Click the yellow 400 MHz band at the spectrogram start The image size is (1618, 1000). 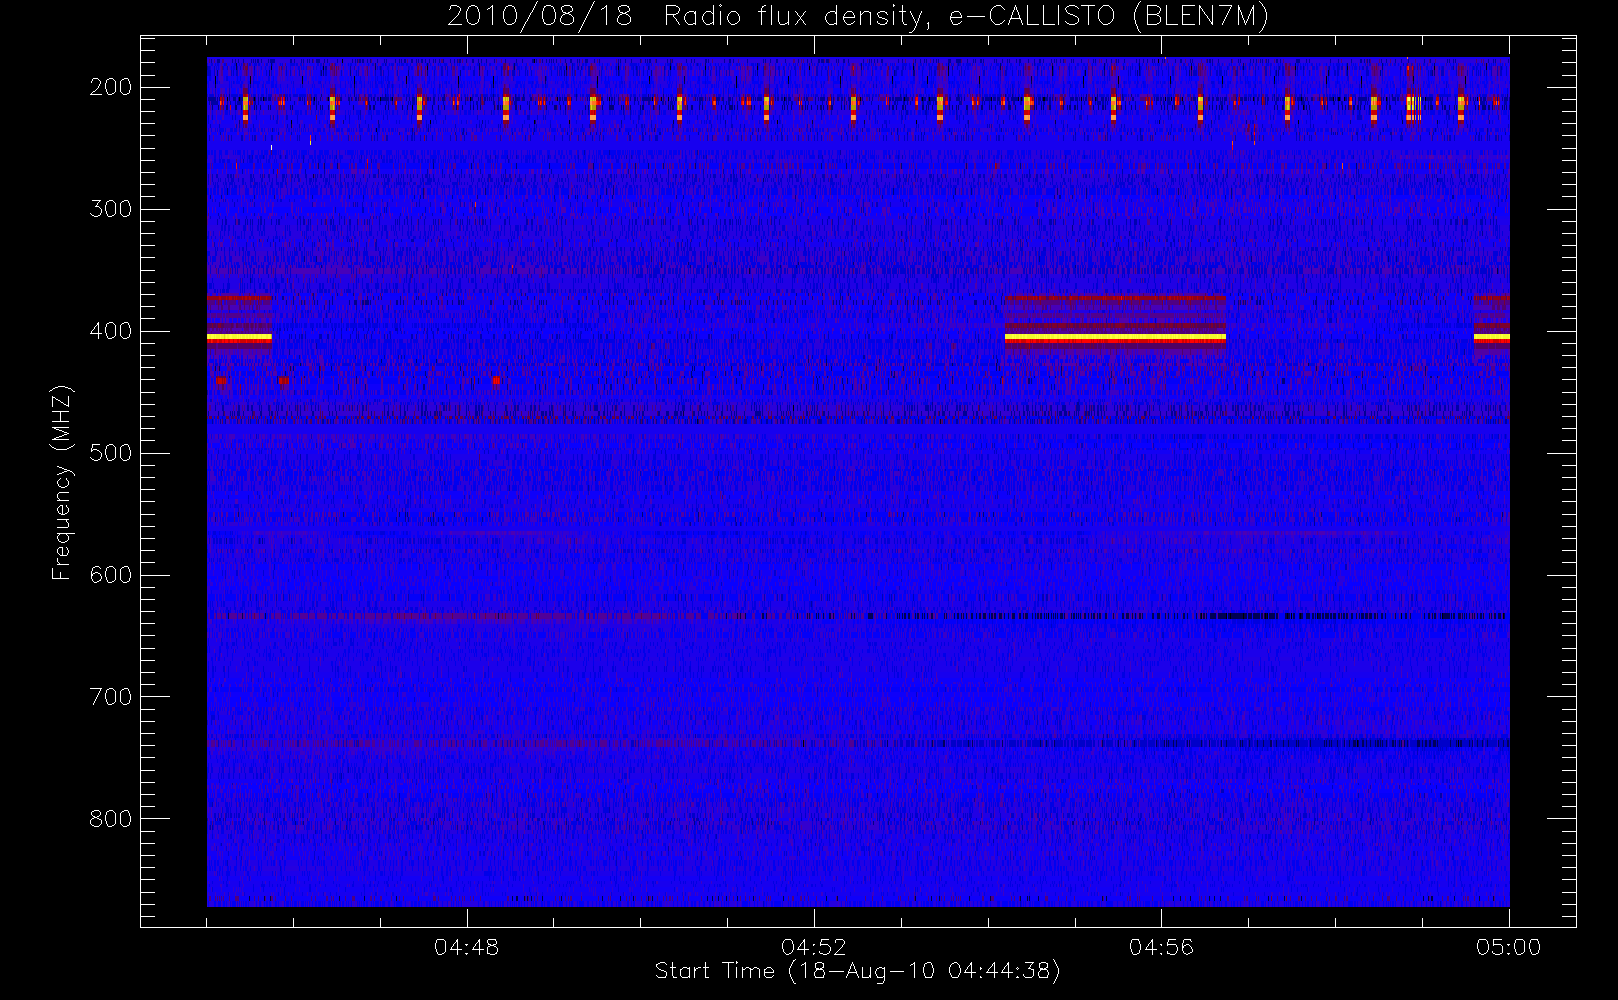click(239, 338)
